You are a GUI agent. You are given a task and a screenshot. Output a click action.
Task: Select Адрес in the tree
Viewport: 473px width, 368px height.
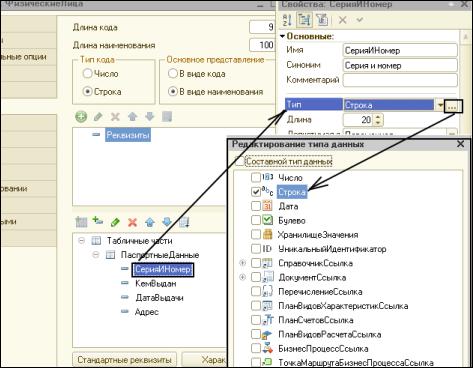click(147, 312)
